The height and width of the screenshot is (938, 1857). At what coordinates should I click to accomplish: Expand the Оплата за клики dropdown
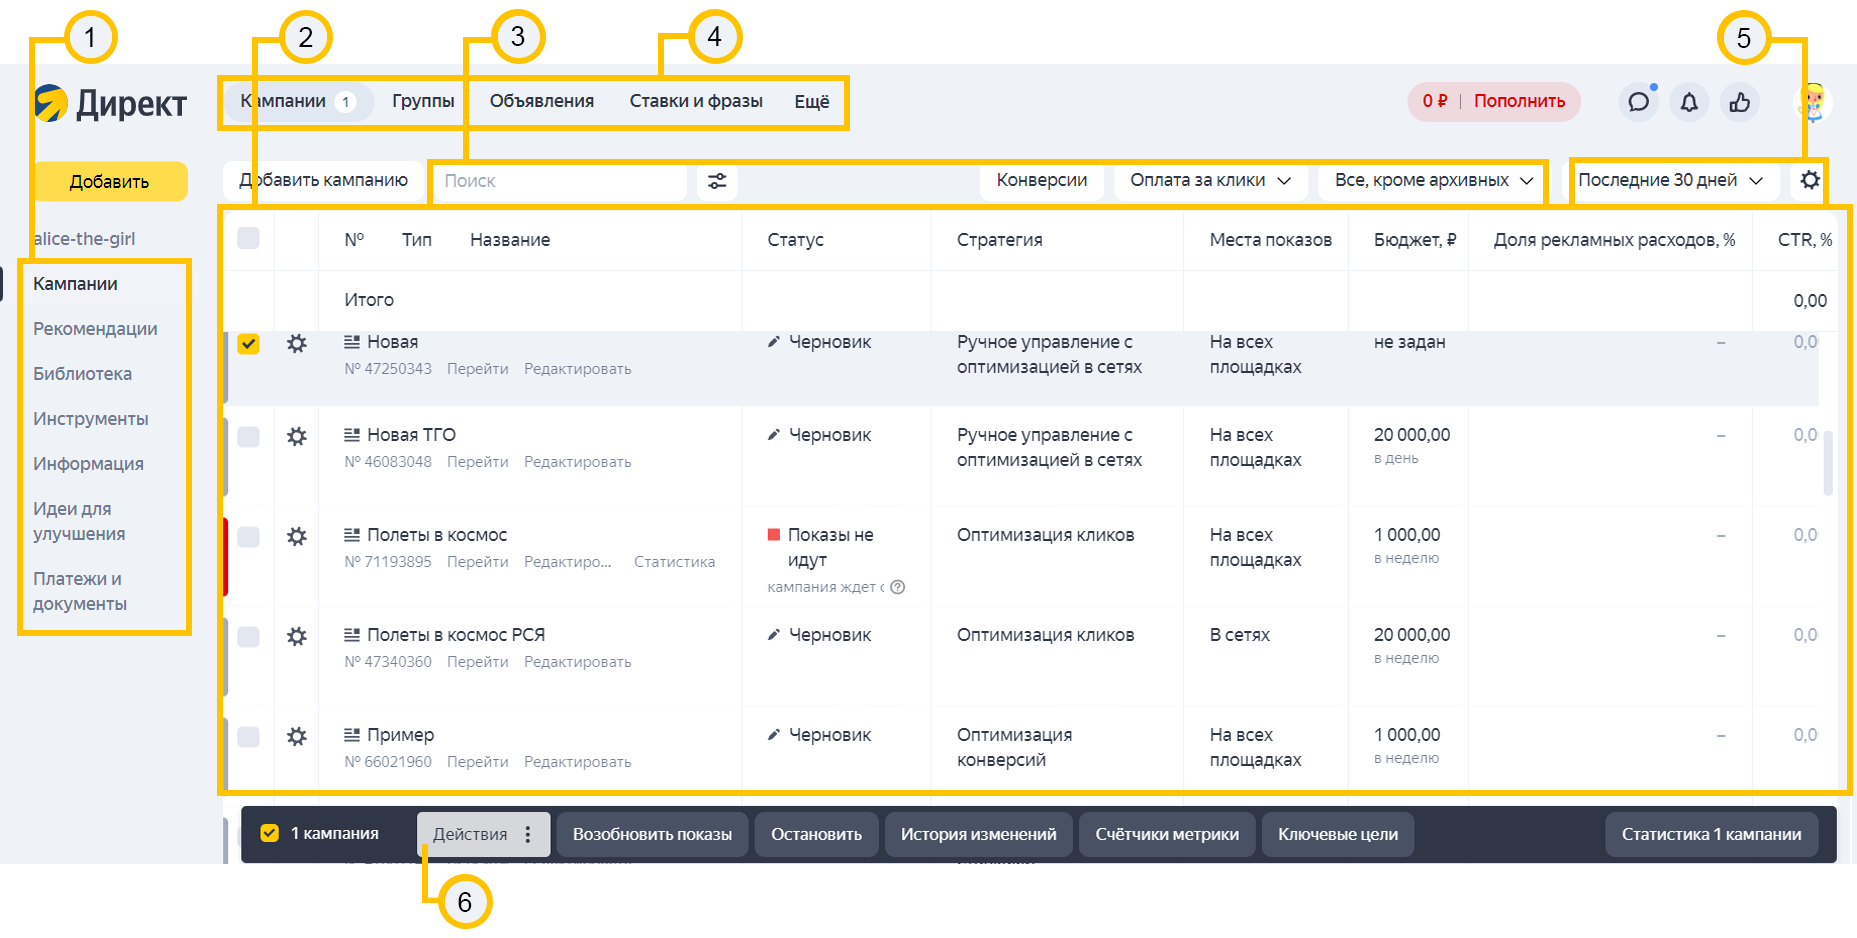pos(1210,180)
